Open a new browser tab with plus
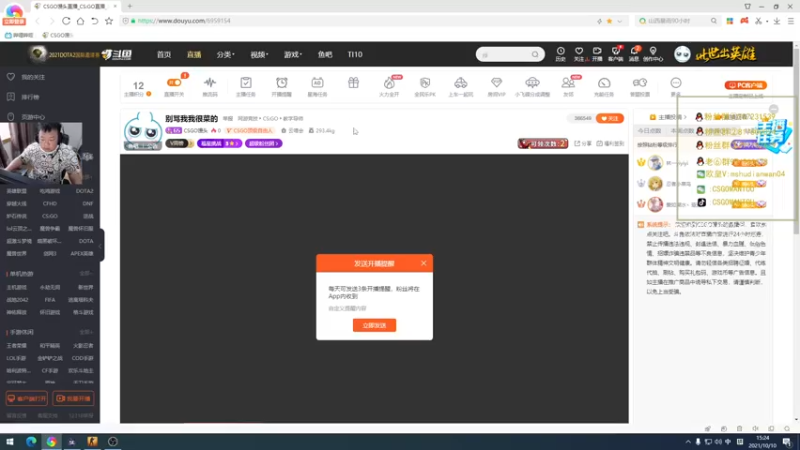Screen dimensions: 800x450 (x=130, y=6)
